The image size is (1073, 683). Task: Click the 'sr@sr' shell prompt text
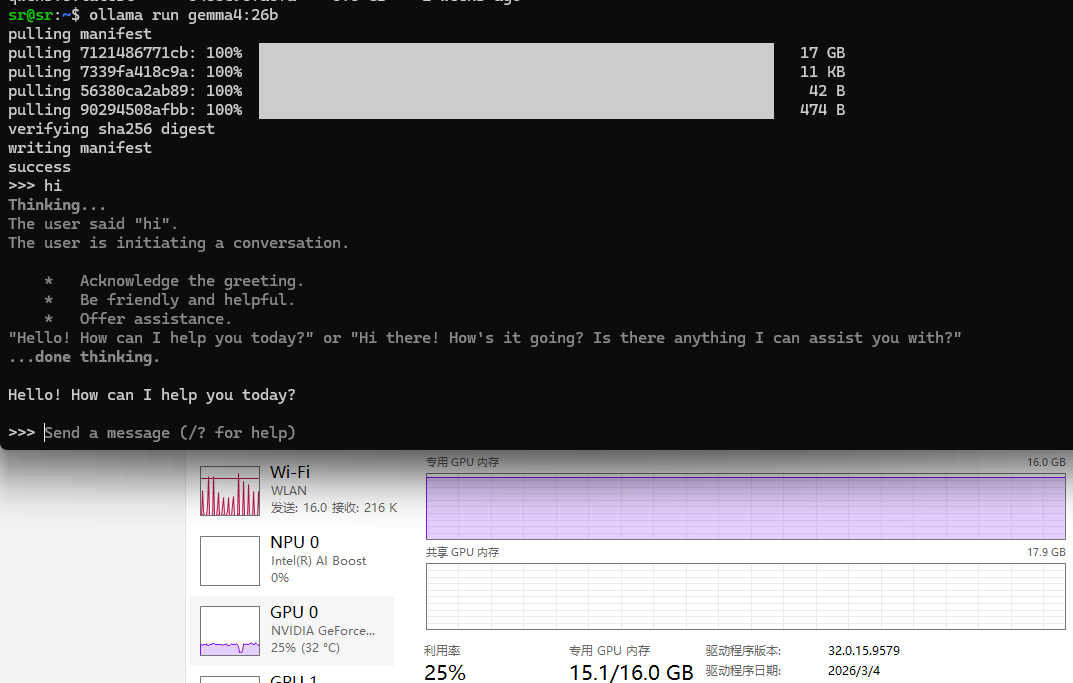[30, 14]
